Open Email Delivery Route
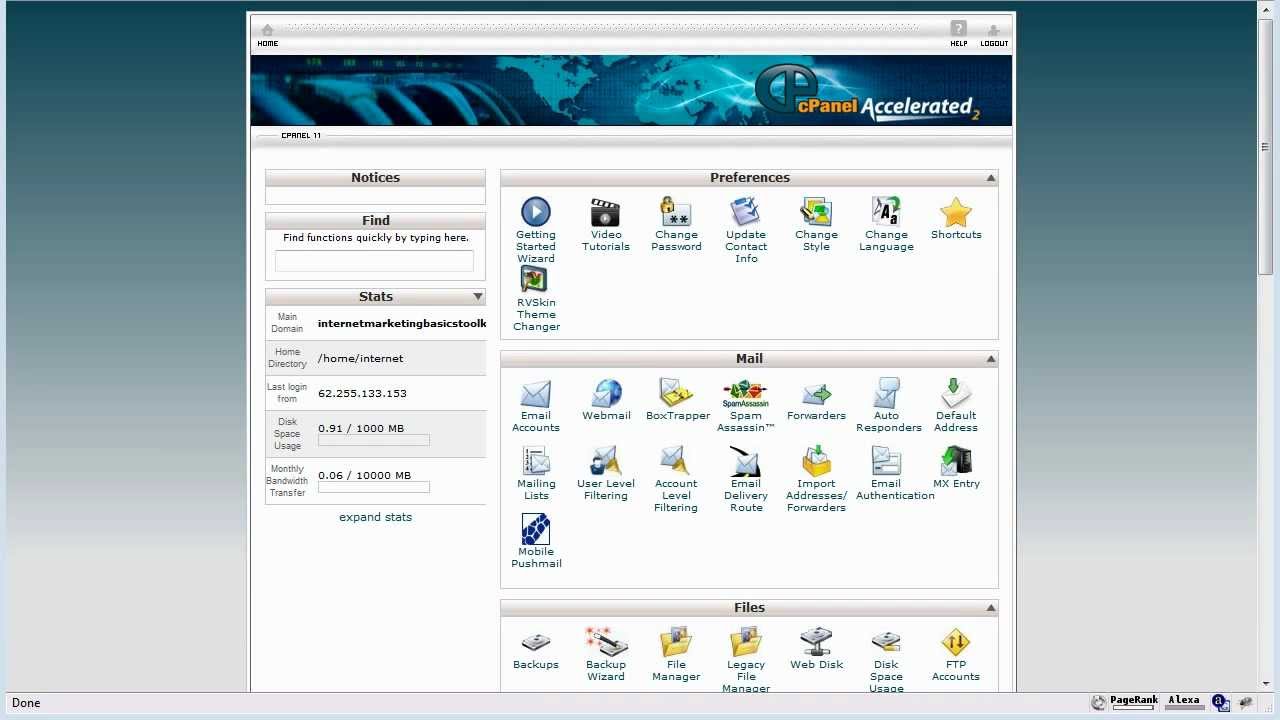The width and height of the screenshot is (1280, 720). pos(746,479)
